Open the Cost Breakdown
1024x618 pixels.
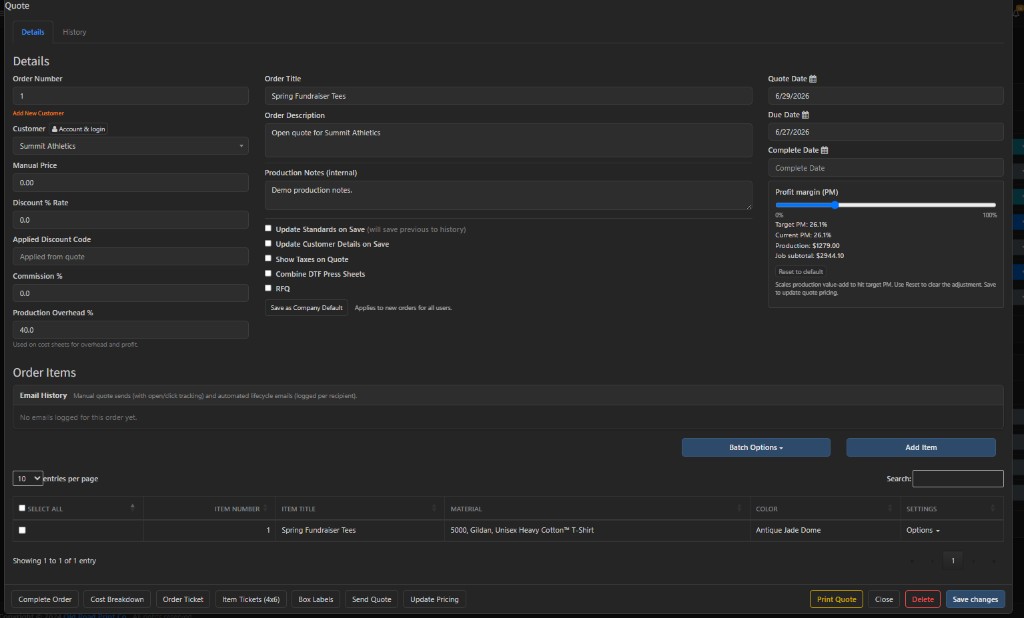pyautogui.click(x=117, y=599)
